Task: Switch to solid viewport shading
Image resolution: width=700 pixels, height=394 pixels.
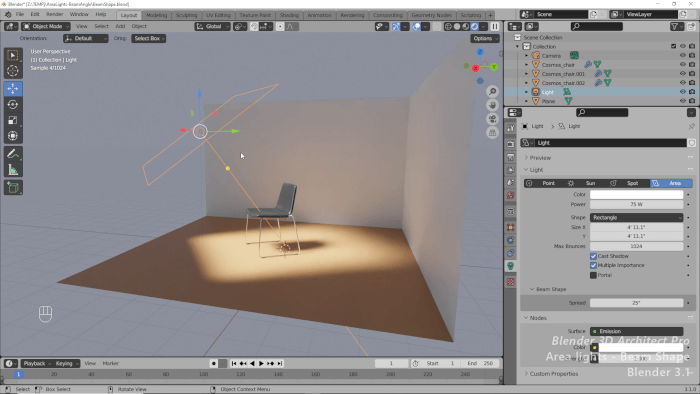Action: pyautogui.click(x=457, y=27)
